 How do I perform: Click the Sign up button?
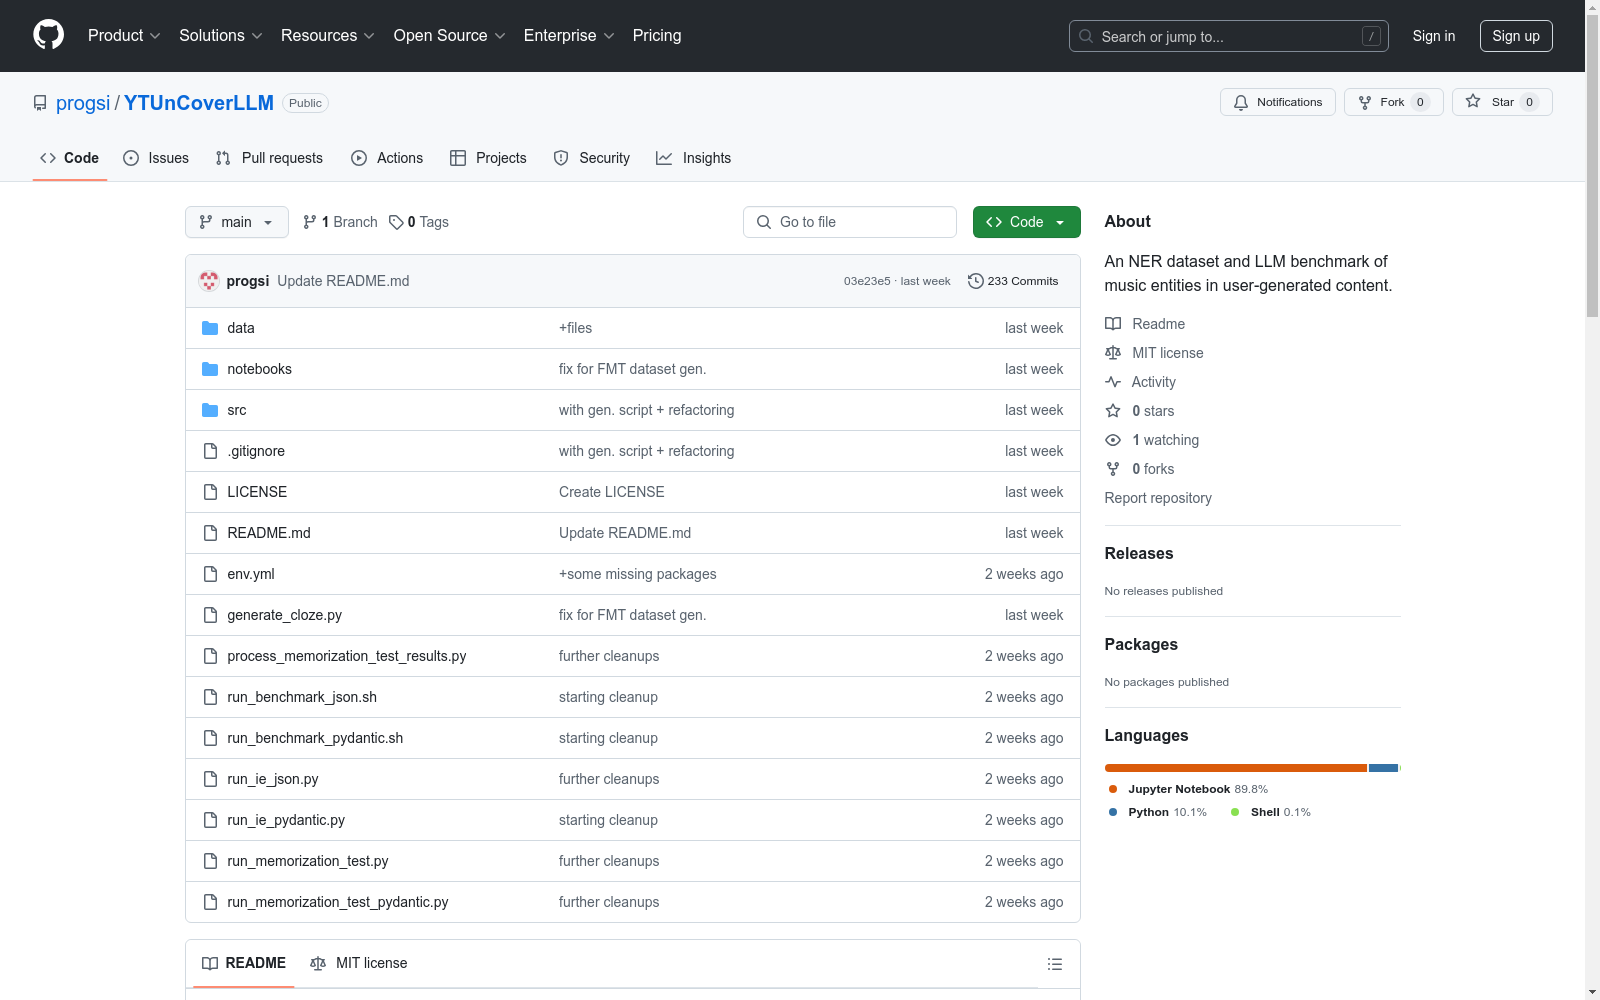click(1516, 36)
